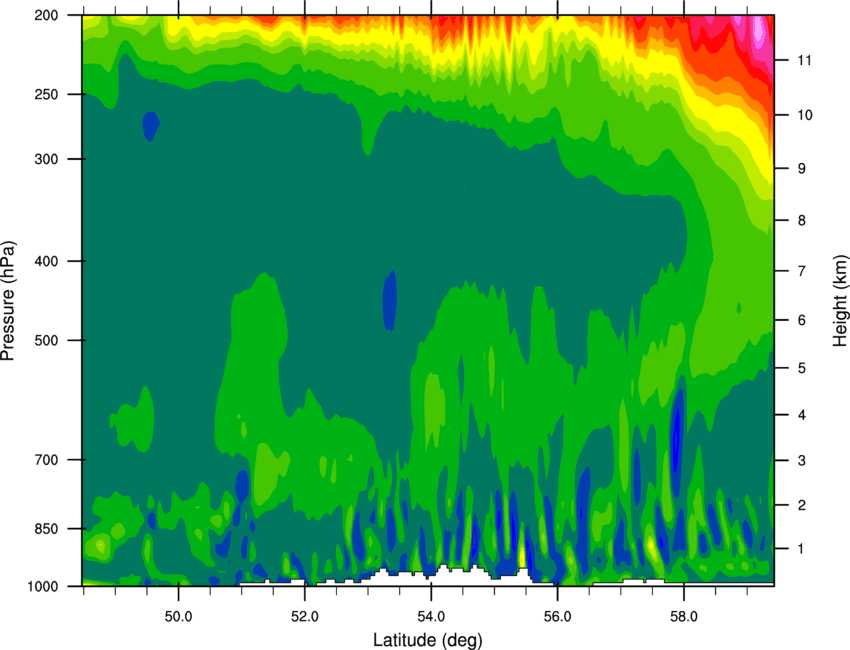Viewport: 850px width, 650px height.
Task: Click the 54.0 latitude tick label
Action: [x=431, y=617]
